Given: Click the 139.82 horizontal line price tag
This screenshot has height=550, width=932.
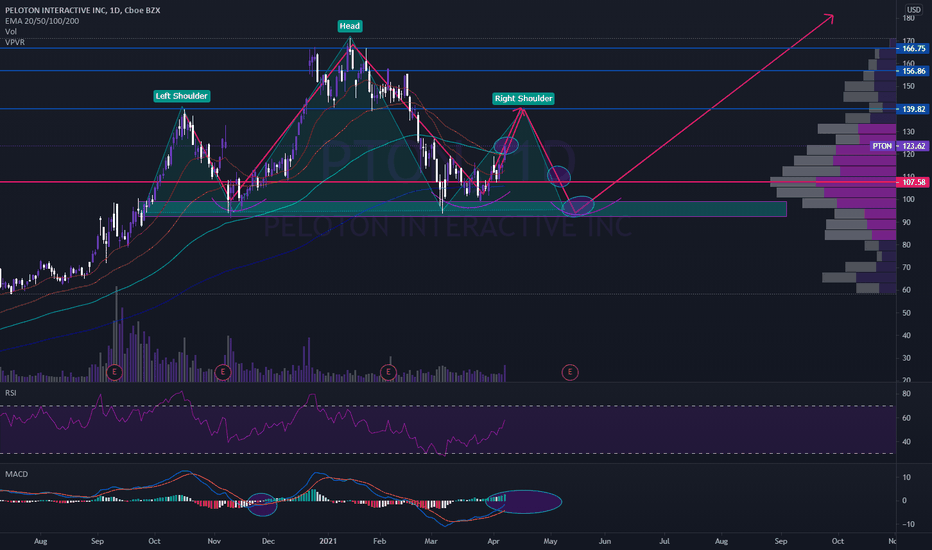Looking at the screenshot, I should (x=914, y=109).
